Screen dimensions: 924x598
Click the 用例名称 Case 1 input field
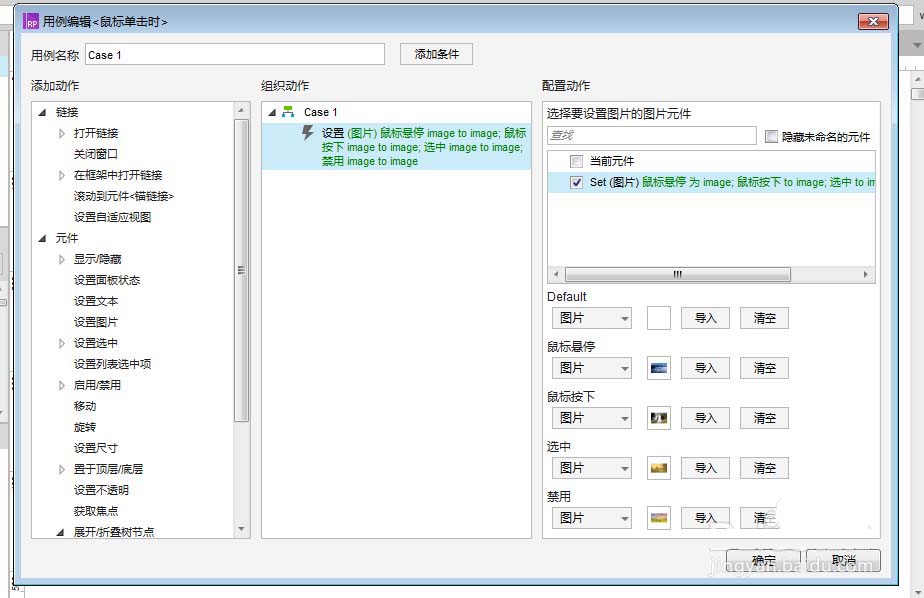click(x=235, y=55)
